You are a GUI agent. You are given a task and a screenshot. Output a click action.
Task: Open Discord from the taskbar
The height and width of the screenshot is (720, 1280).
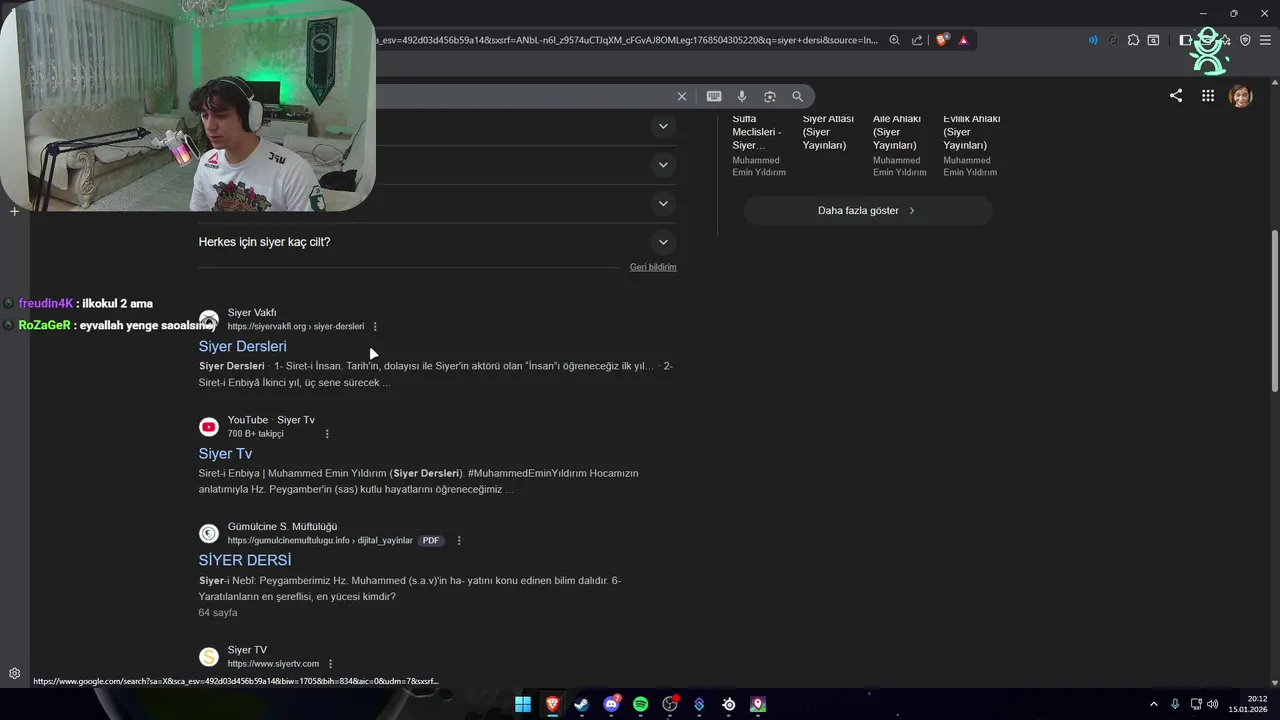coord(611,704)
